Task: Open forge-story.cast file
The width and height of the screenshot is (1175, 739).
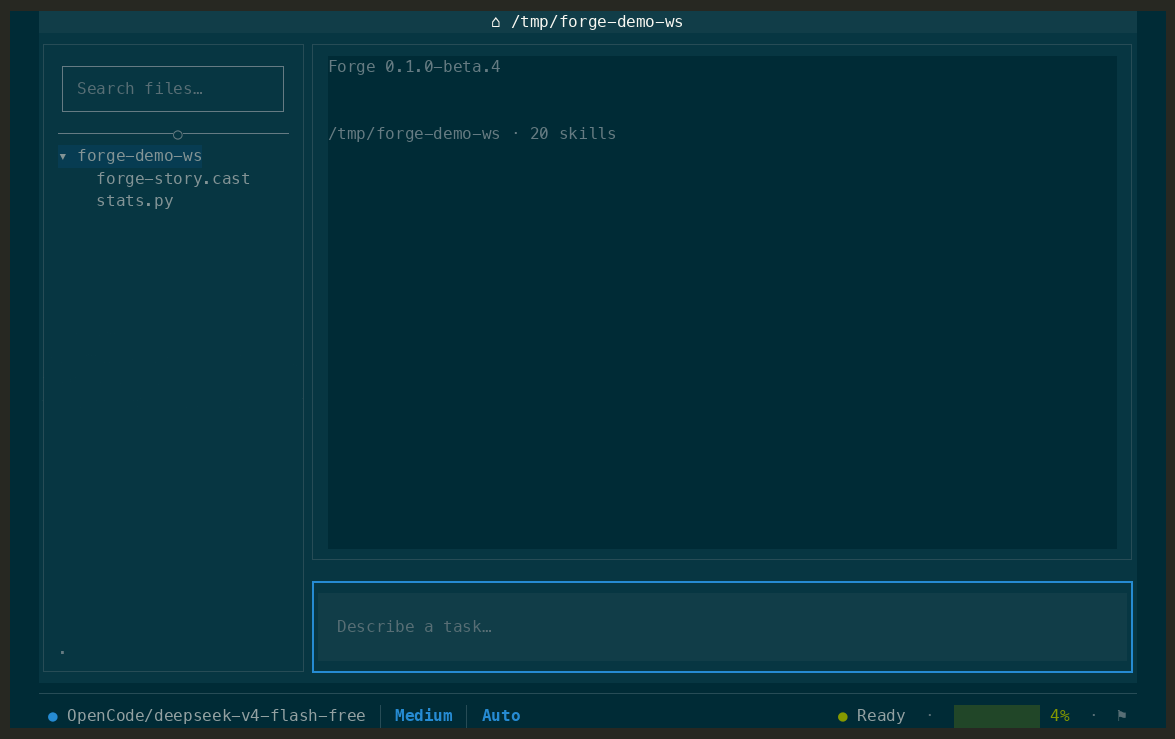Action: click(x=173, y=178)
